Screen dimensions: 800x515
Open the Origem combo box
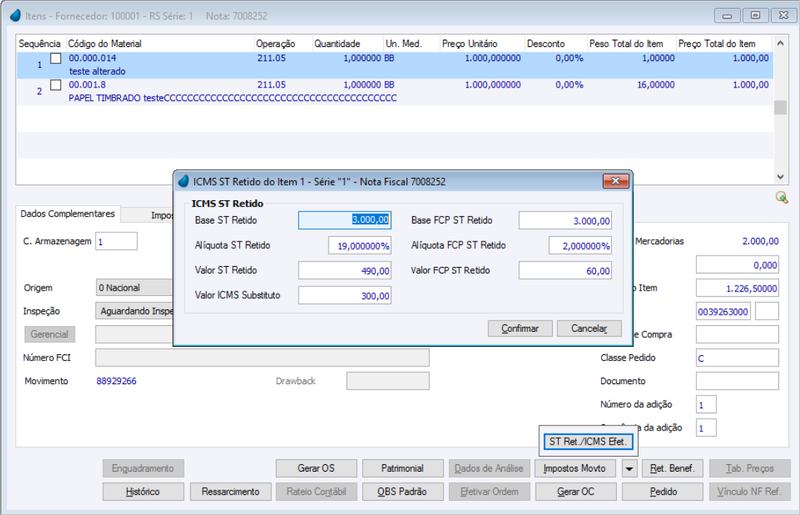pyautogui.click(x=134, y=288)
